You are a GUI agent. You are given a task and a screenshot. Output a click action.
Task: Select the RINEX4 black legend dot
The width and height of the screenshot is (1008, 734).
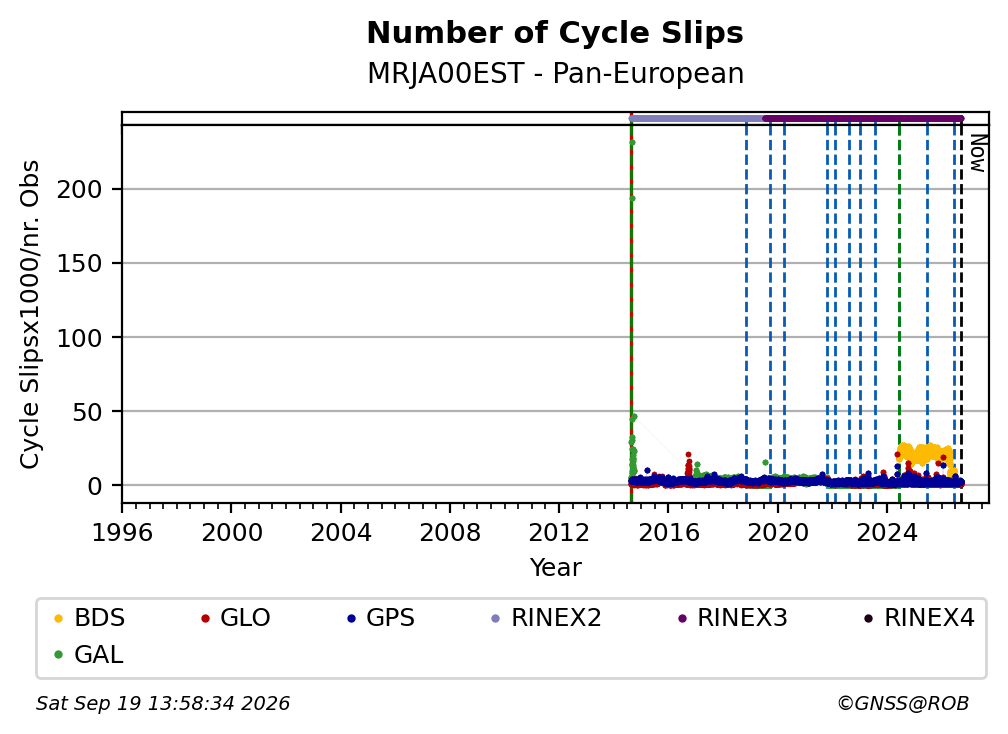click(868, 619)
